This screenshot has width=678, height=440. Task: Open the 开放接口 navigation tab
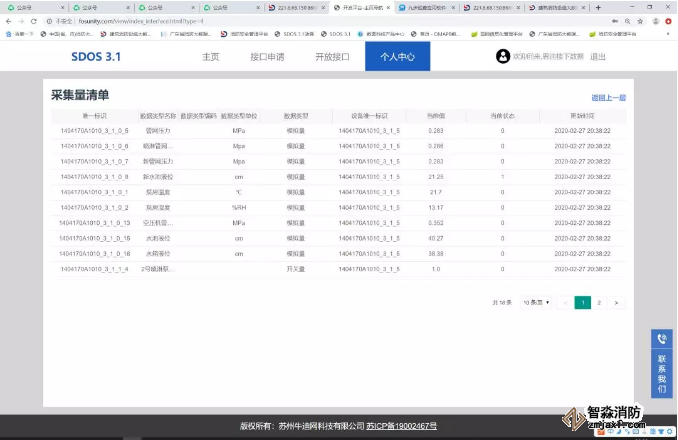[332, 57]
